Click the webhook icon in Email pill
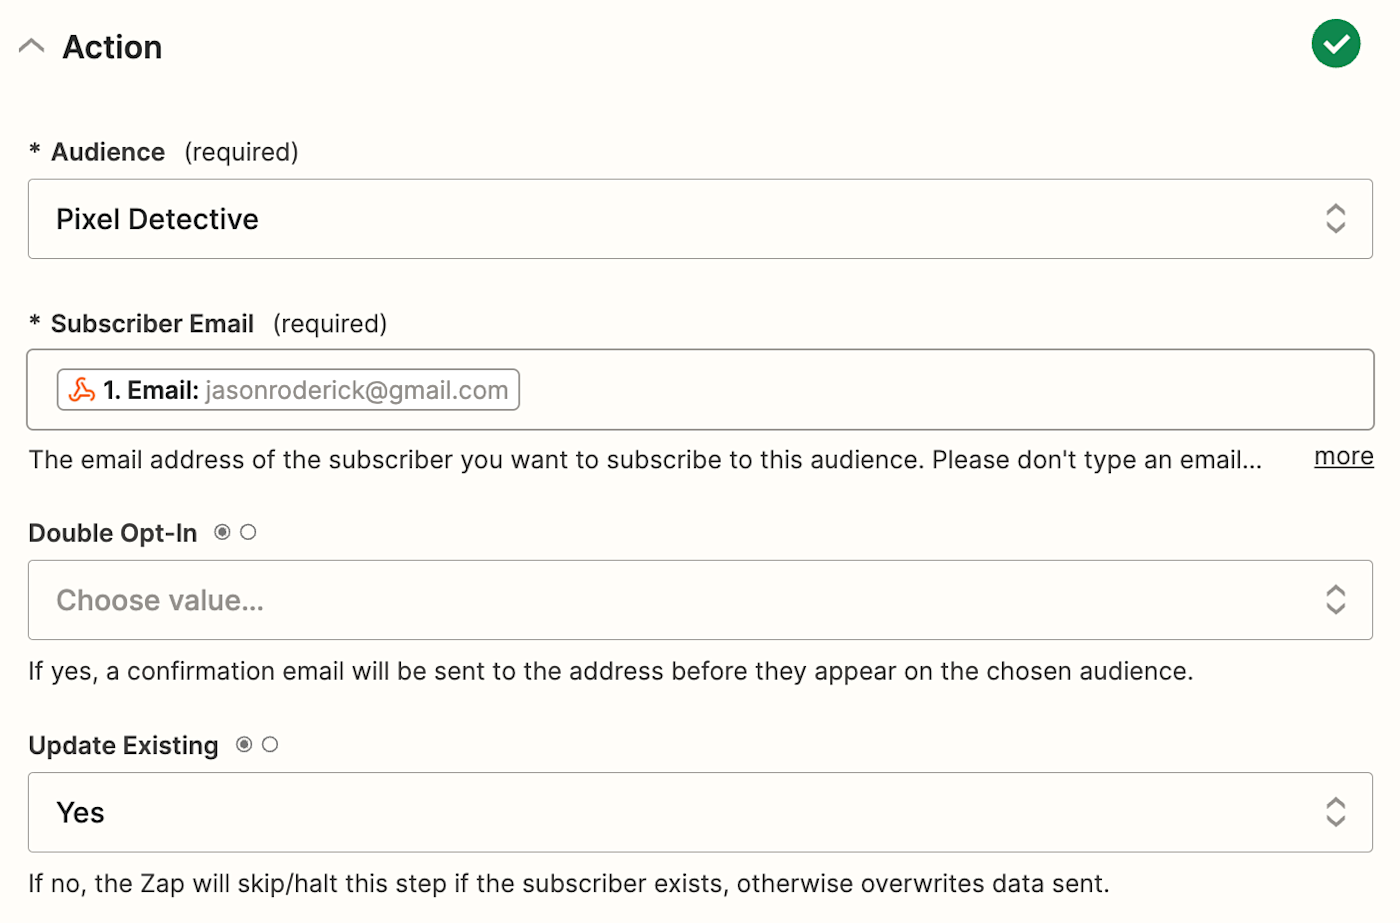 [x=82, y=390]
